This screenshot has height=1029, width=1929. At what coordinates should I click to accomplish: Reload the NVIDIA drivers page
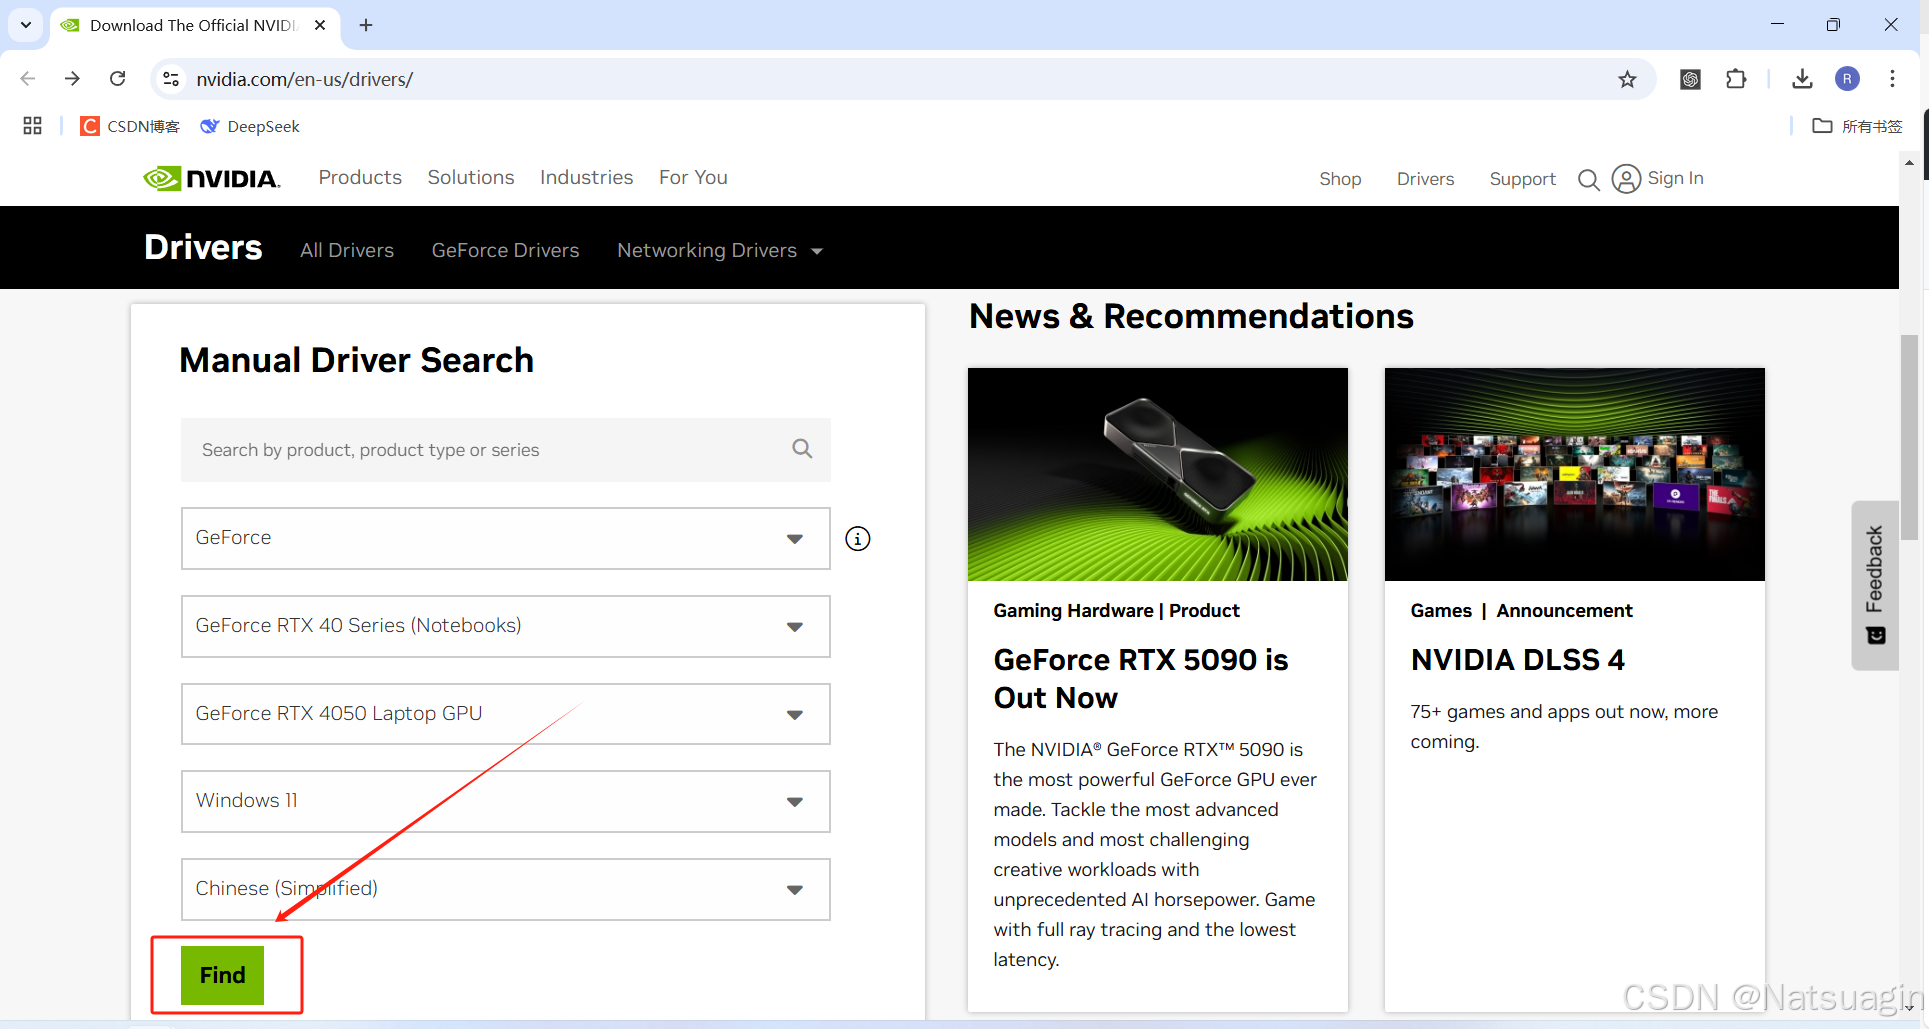[x=118, y=79]
